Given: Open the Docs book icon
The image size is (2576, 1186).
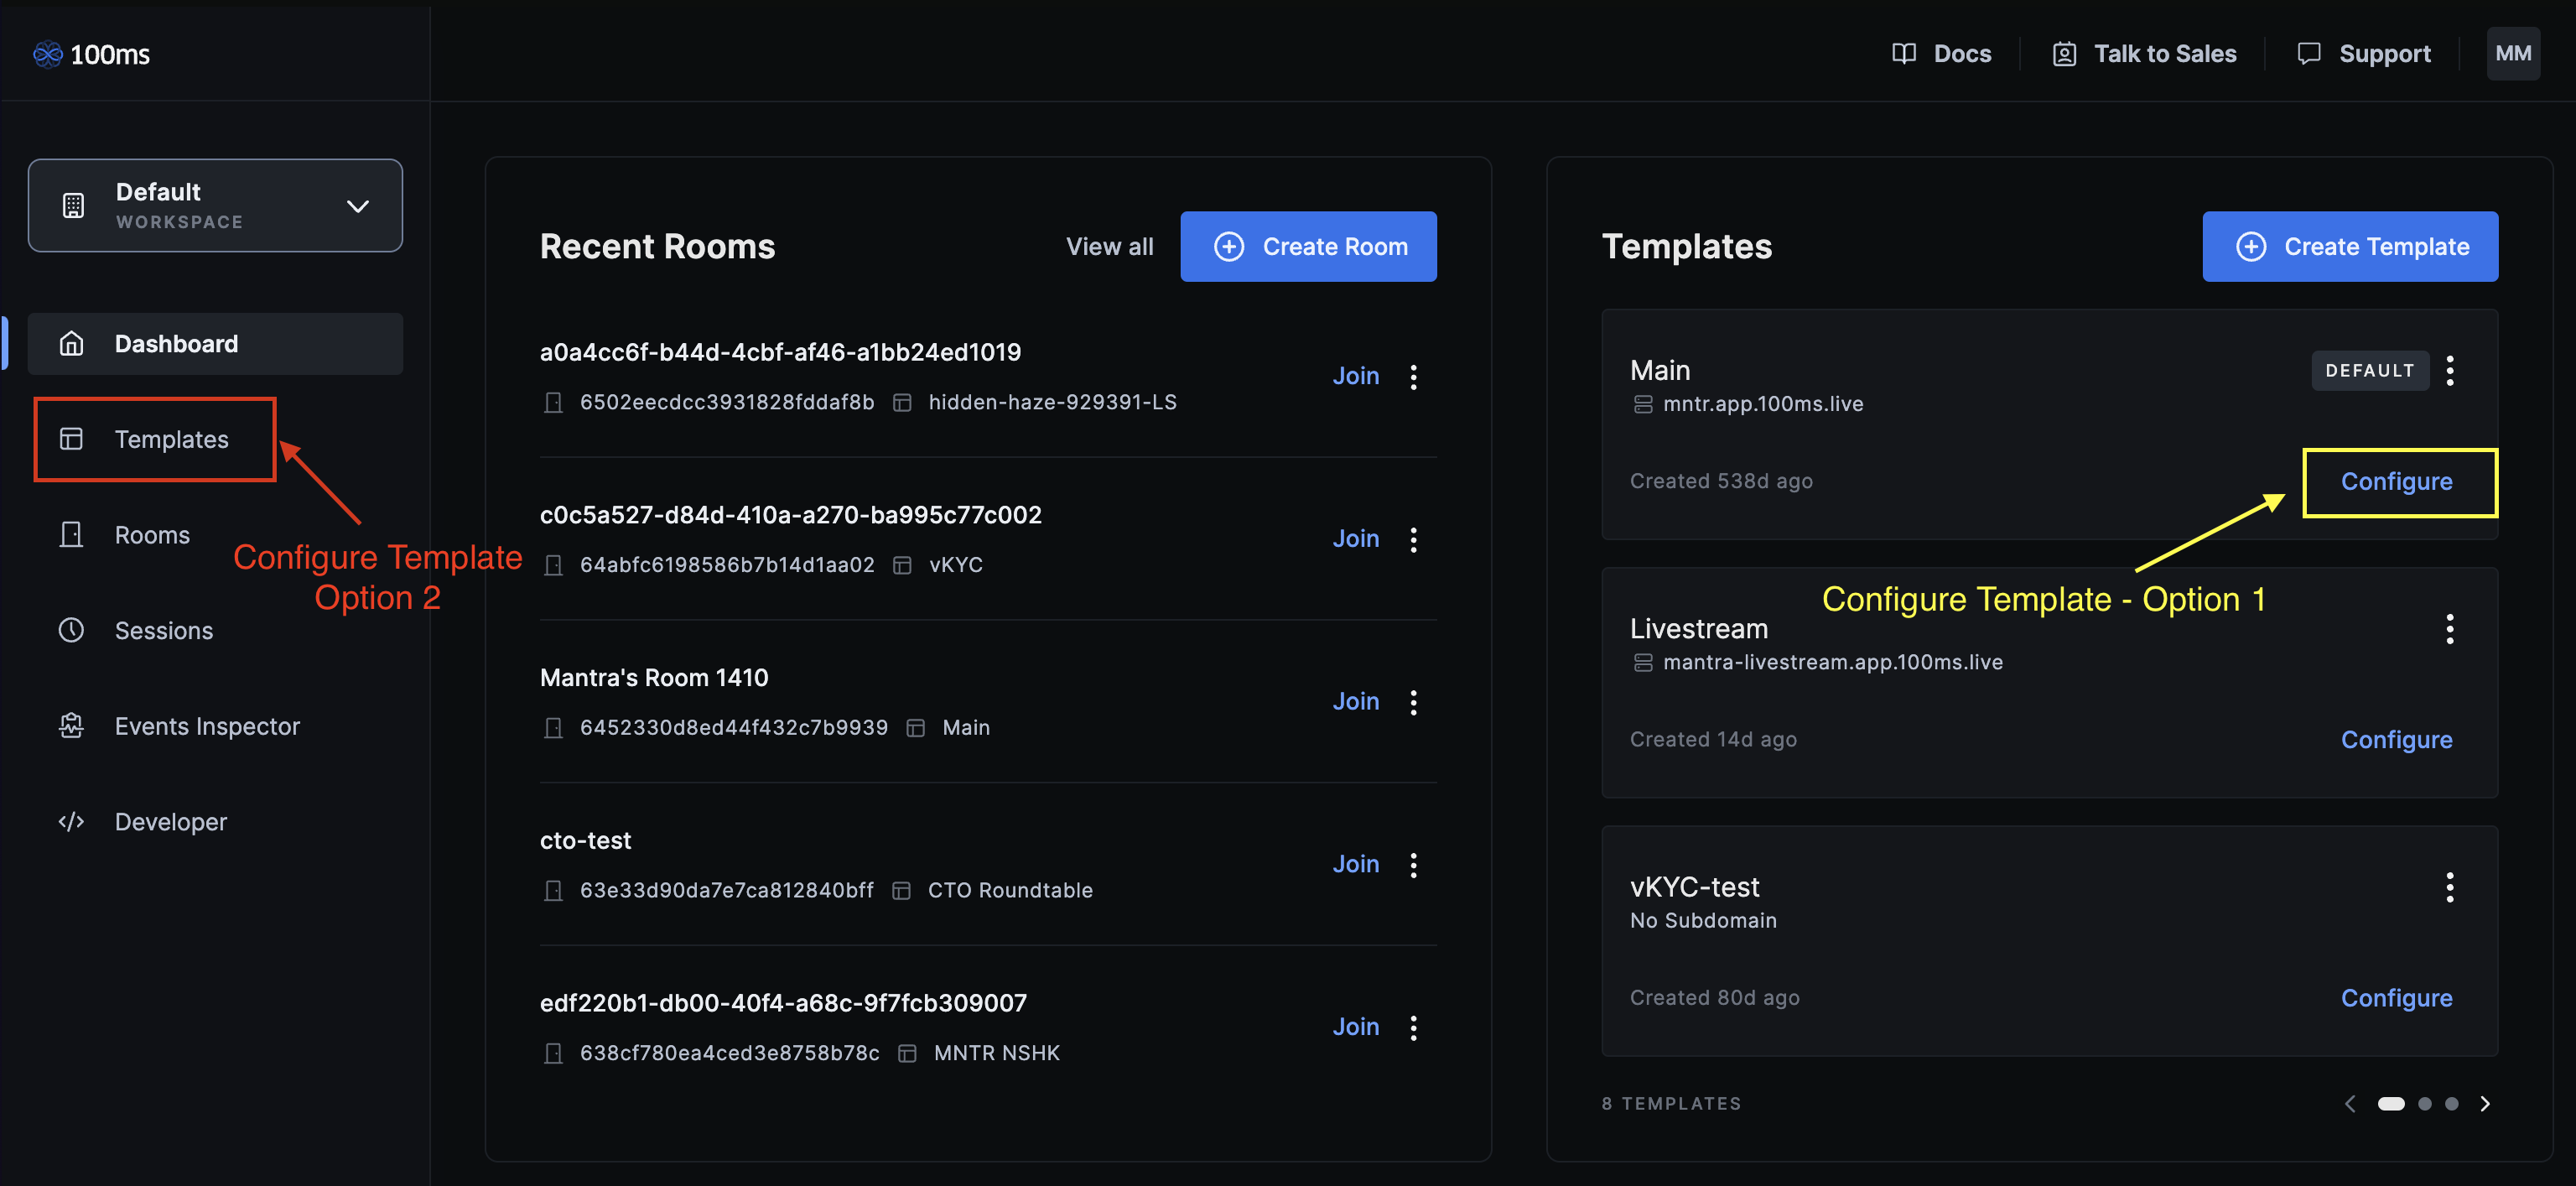Looking at the screenshot, I should click(1904, 54).
